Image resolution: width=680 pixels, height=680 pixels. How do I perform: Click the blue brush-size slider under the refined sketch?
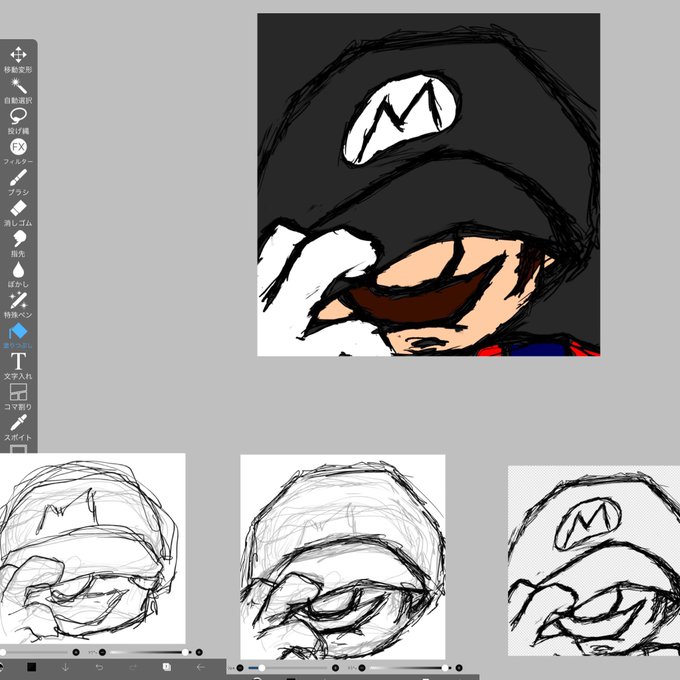click(x=288, y=668)
